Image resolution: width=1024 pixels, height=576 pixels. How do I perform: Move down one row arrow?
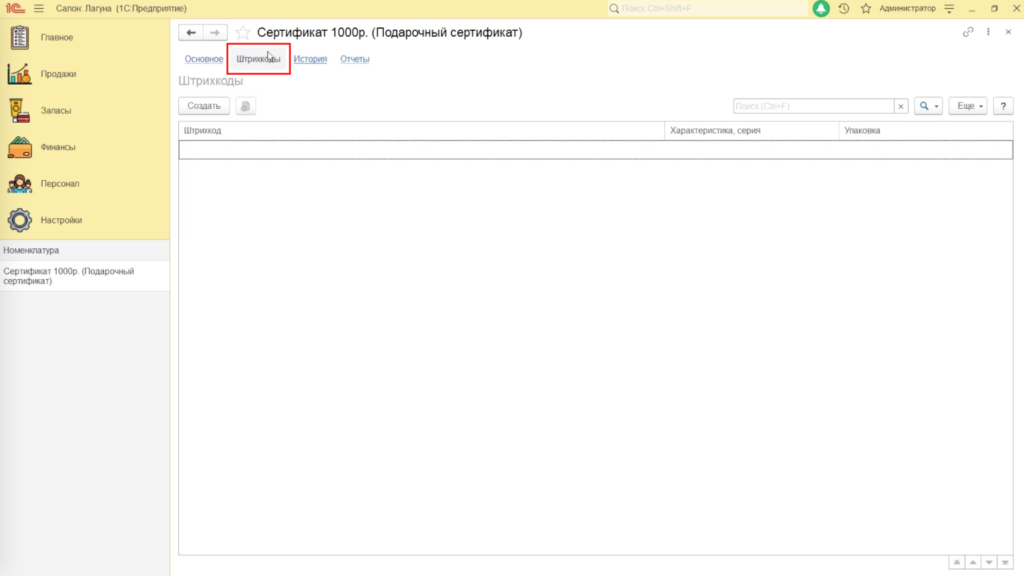989,562
